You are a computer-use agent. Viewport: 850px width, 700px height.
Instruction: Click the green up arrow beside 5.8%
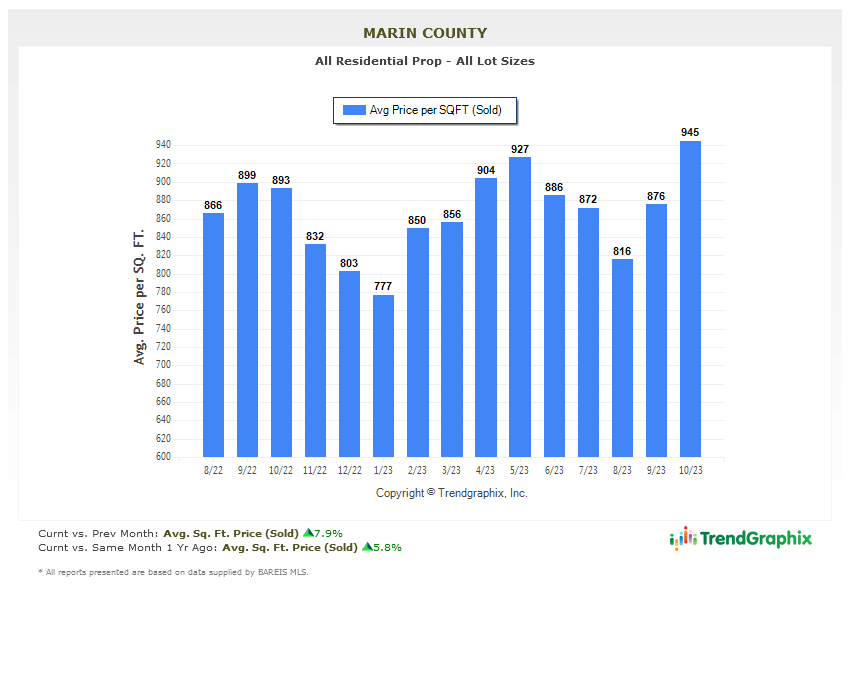367,547
